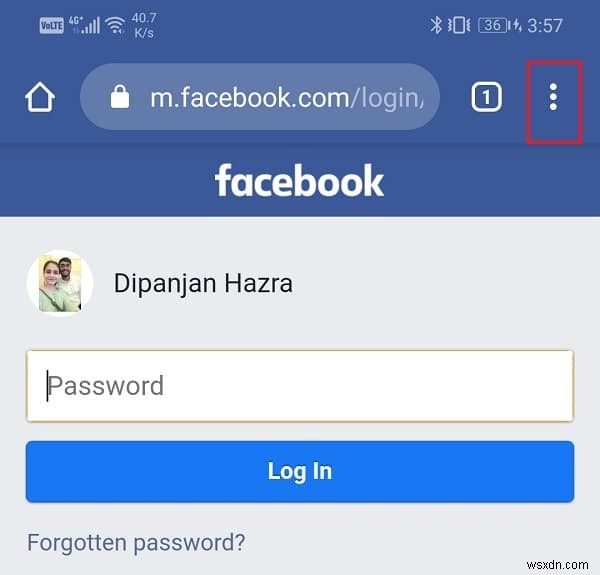Tap the battery level indicator
600x575 pixels.
coord(492,26)
